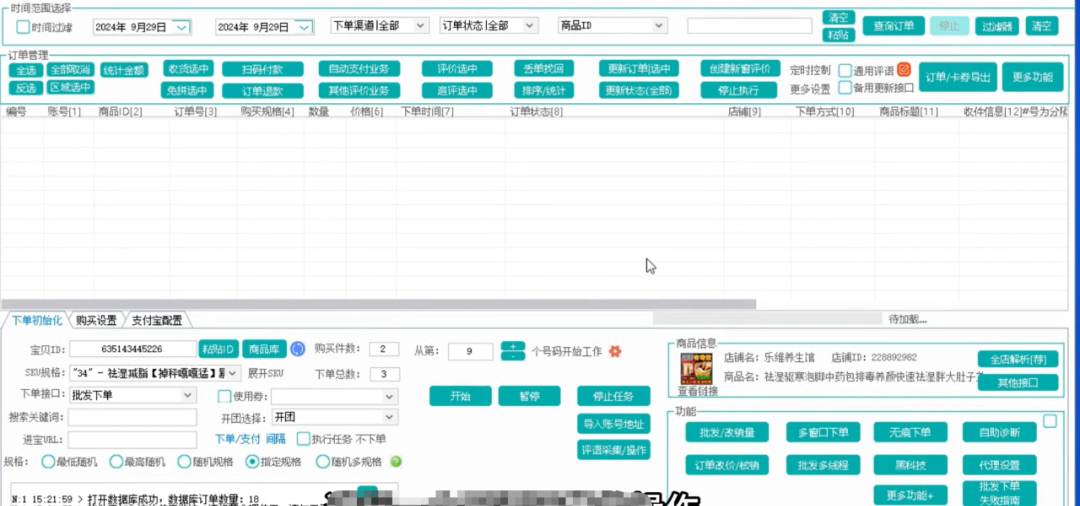
Task: Open the orange gear settings icon
Action: 615,351
